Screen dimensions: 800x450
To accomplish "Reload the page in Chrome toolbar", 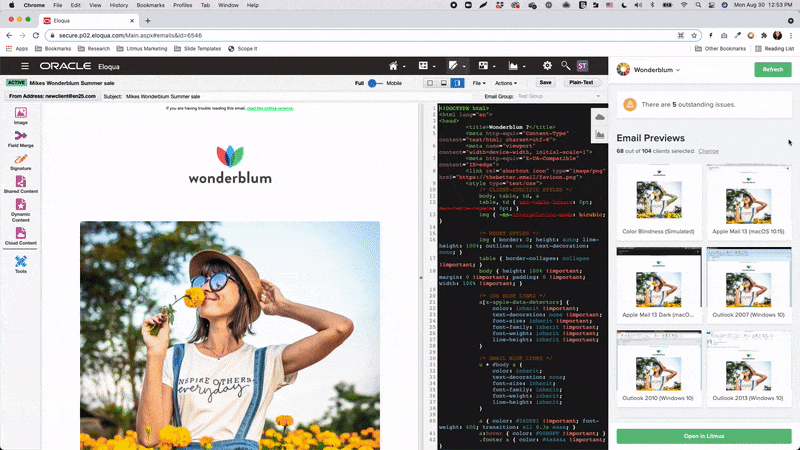I will click(36, 35).
